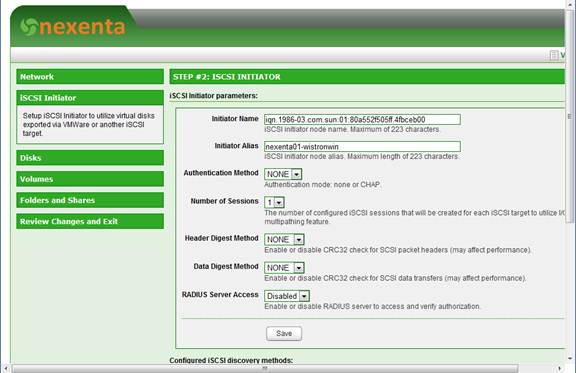Click 'Authentication mode: none or CHAP.' hint
The image size is (576, 373).
tap(323, 184)
